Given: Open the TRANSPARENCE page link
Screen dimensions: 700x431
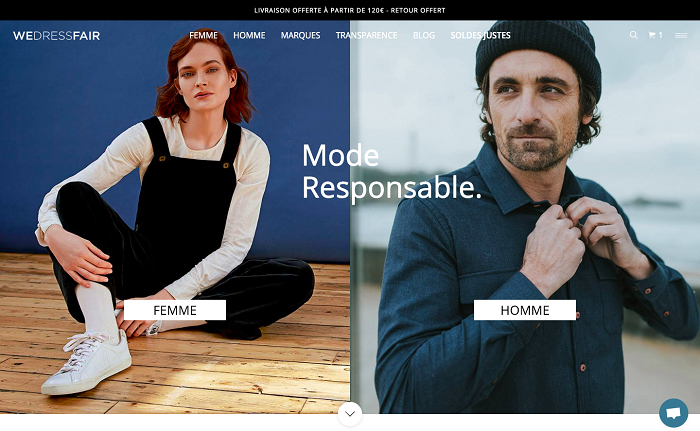Looking at the screenshot, I should point(367,35).
